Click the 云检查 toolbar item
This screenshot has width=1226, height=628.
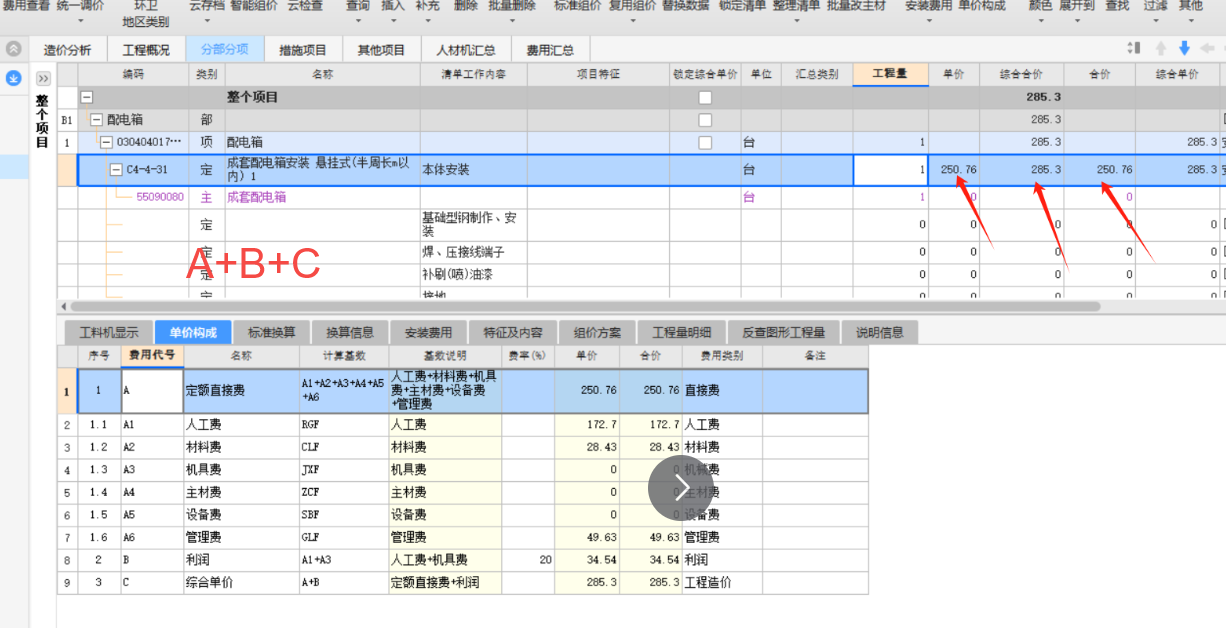(x=305, y=5)
